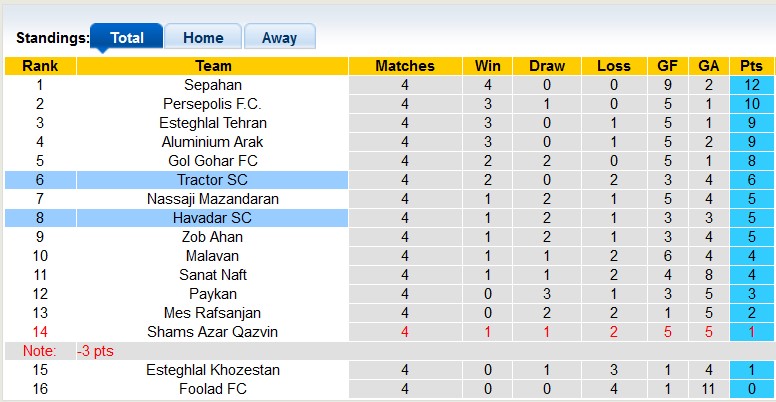This screenshot has width=776, height=402.
Task: Click the -3 pts note text
Action: coord(98,351)
